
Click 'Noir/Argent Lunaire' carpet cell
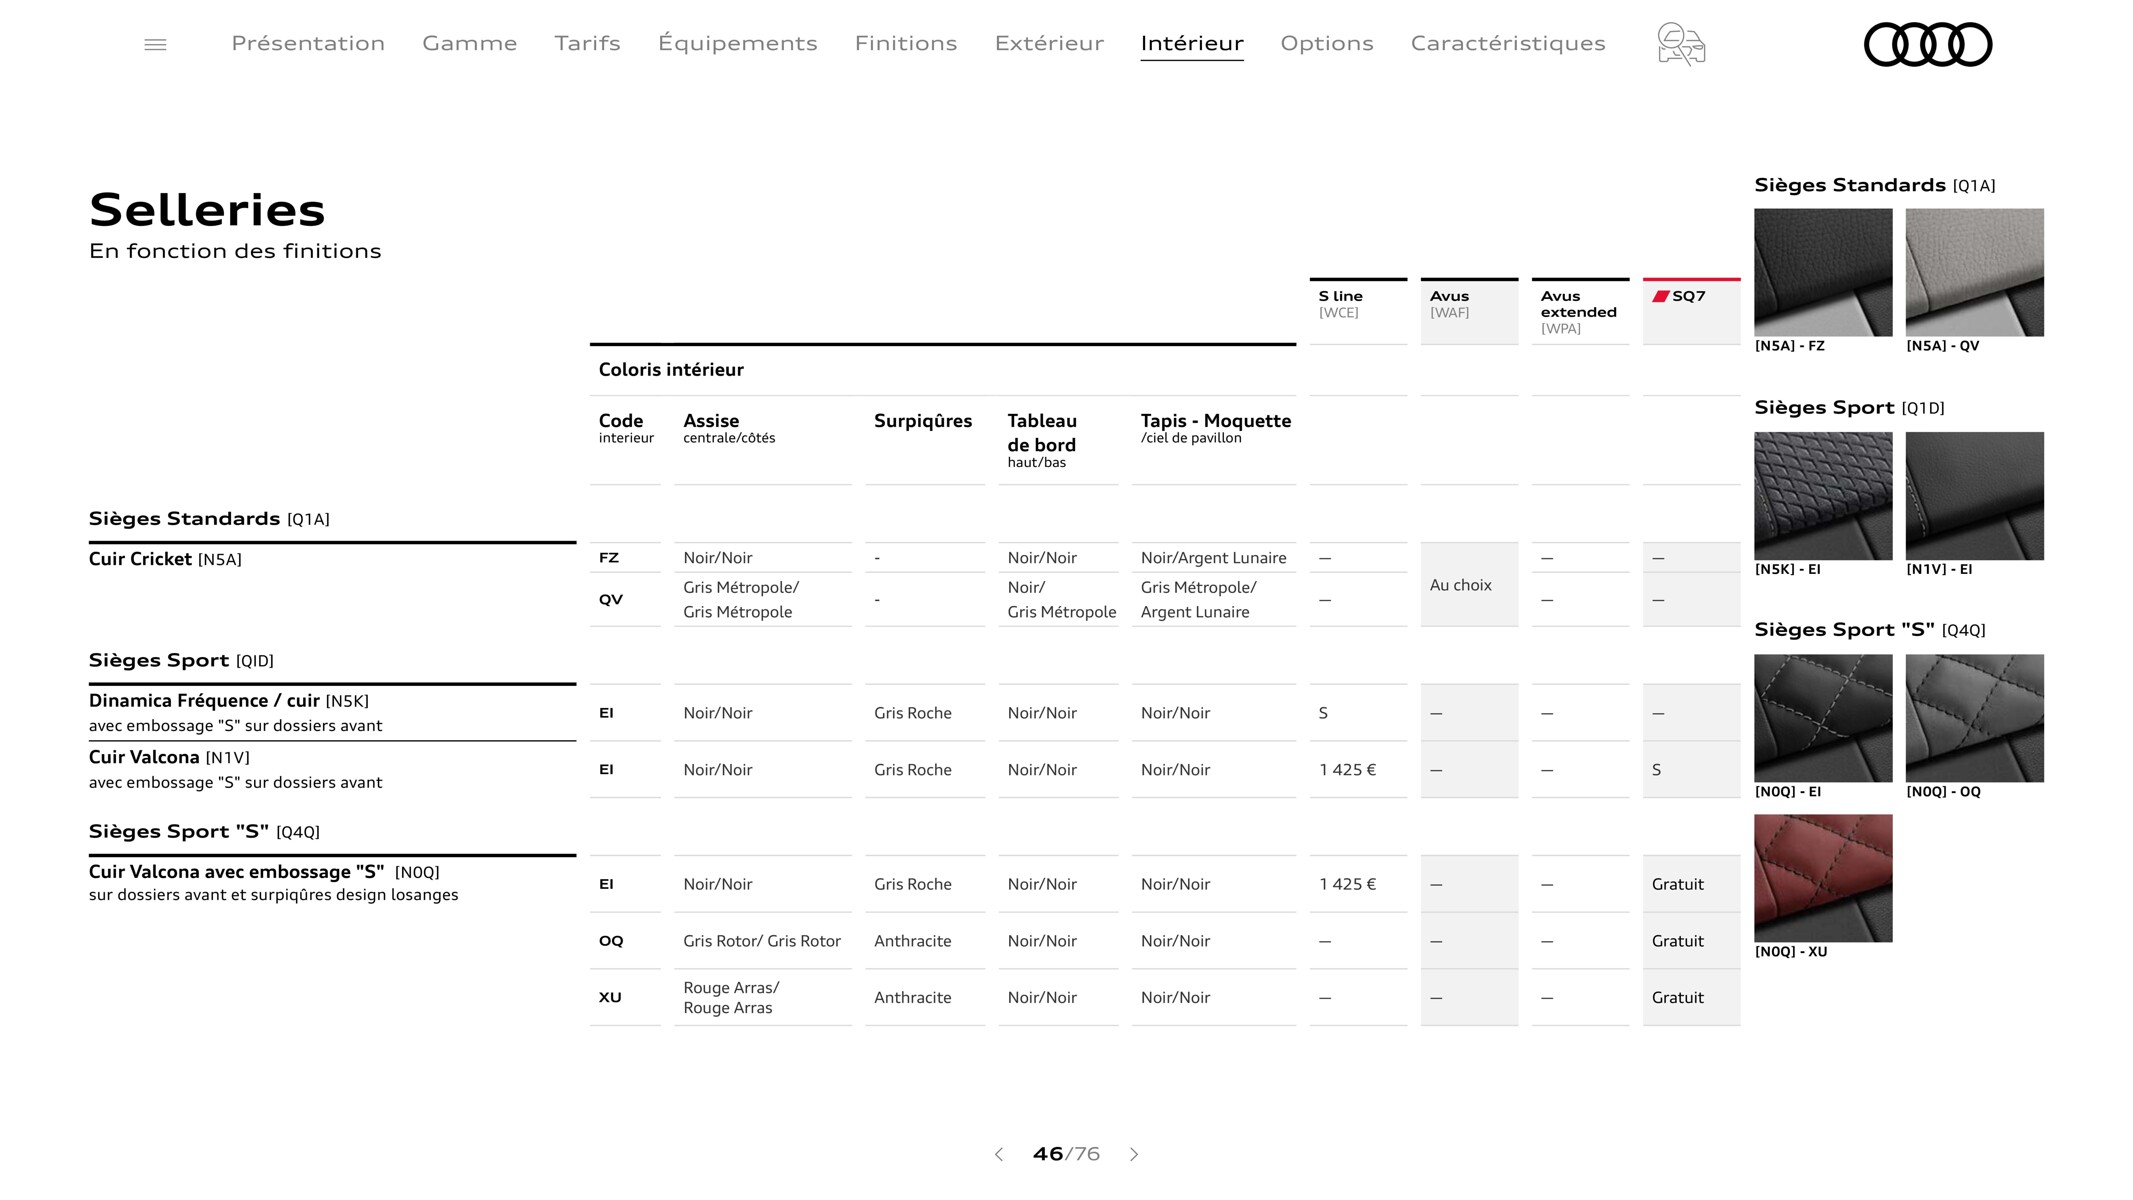(x=1213, y=558)
